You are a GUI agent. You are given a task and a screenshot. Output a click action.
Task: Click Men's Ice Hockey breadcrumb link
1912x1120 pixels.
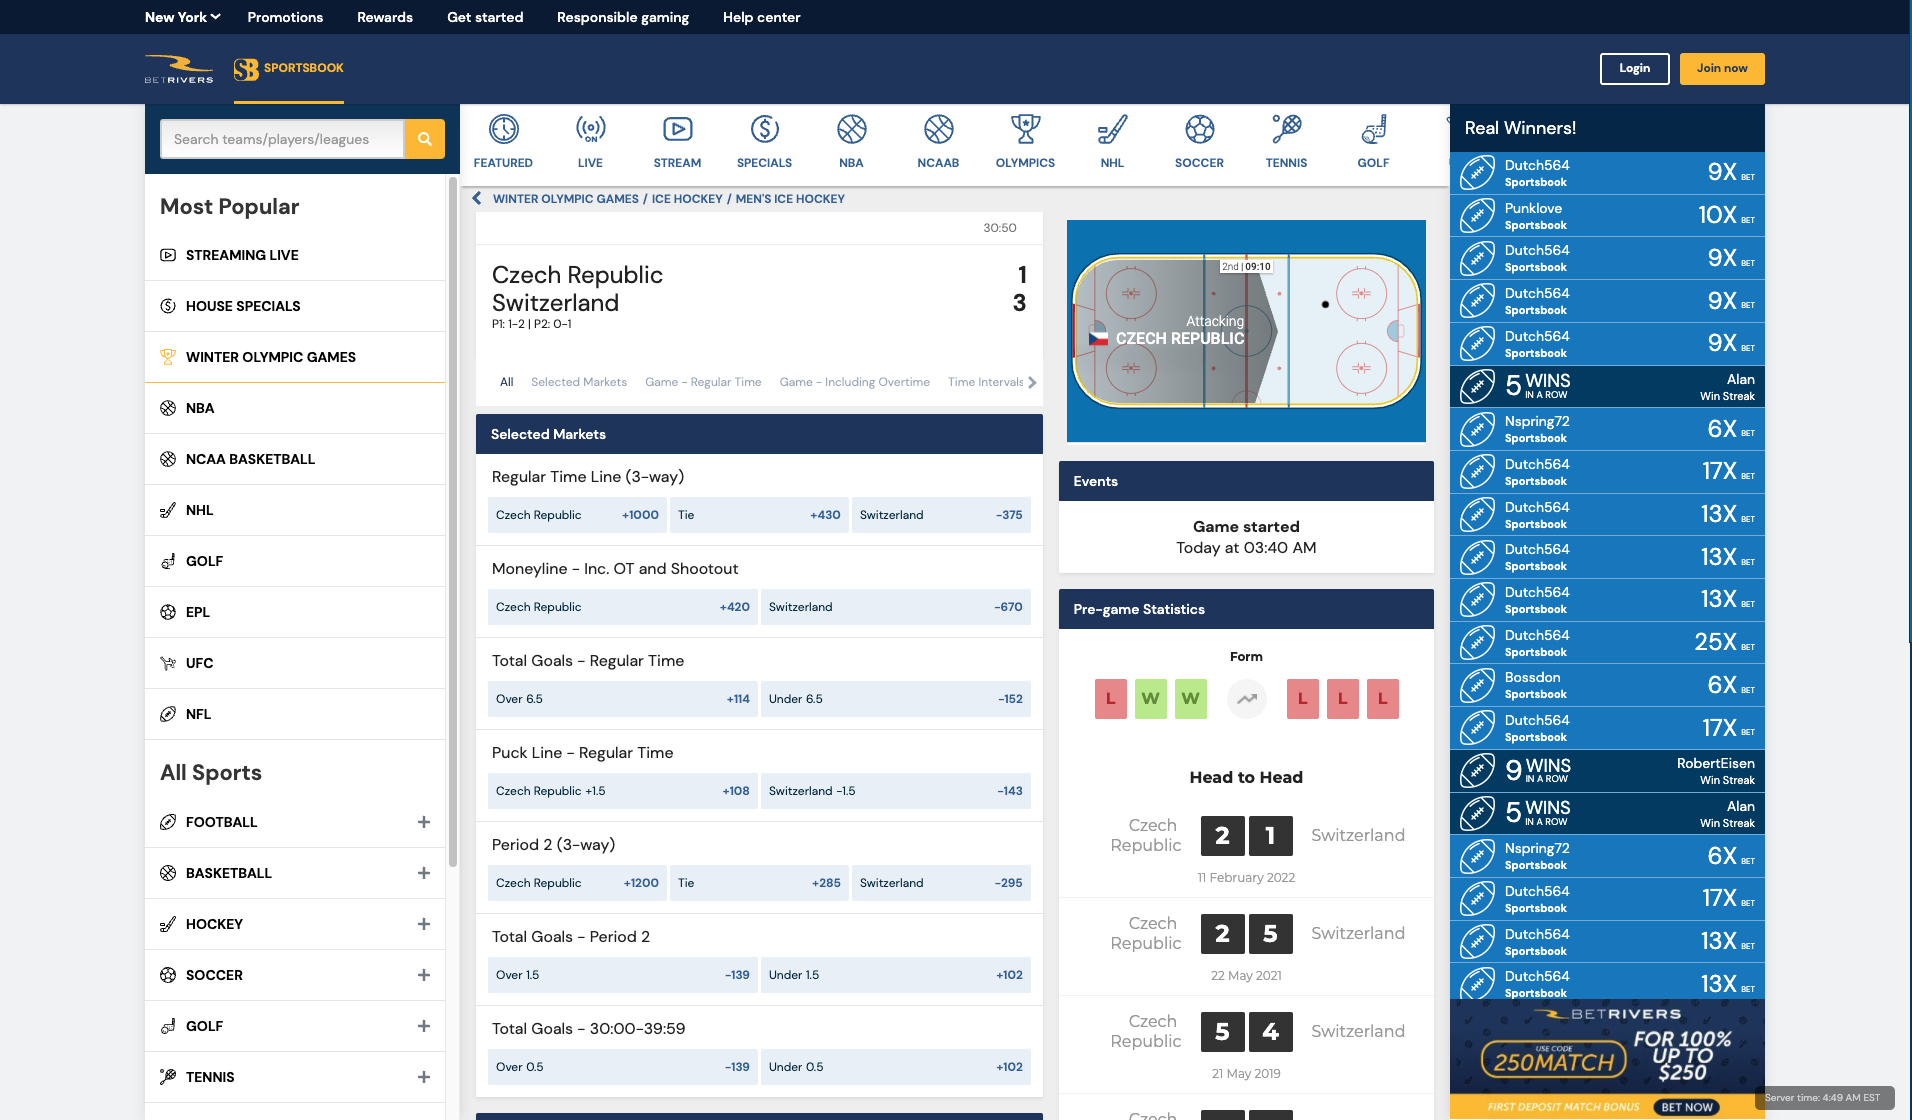(x=790, y=199)
